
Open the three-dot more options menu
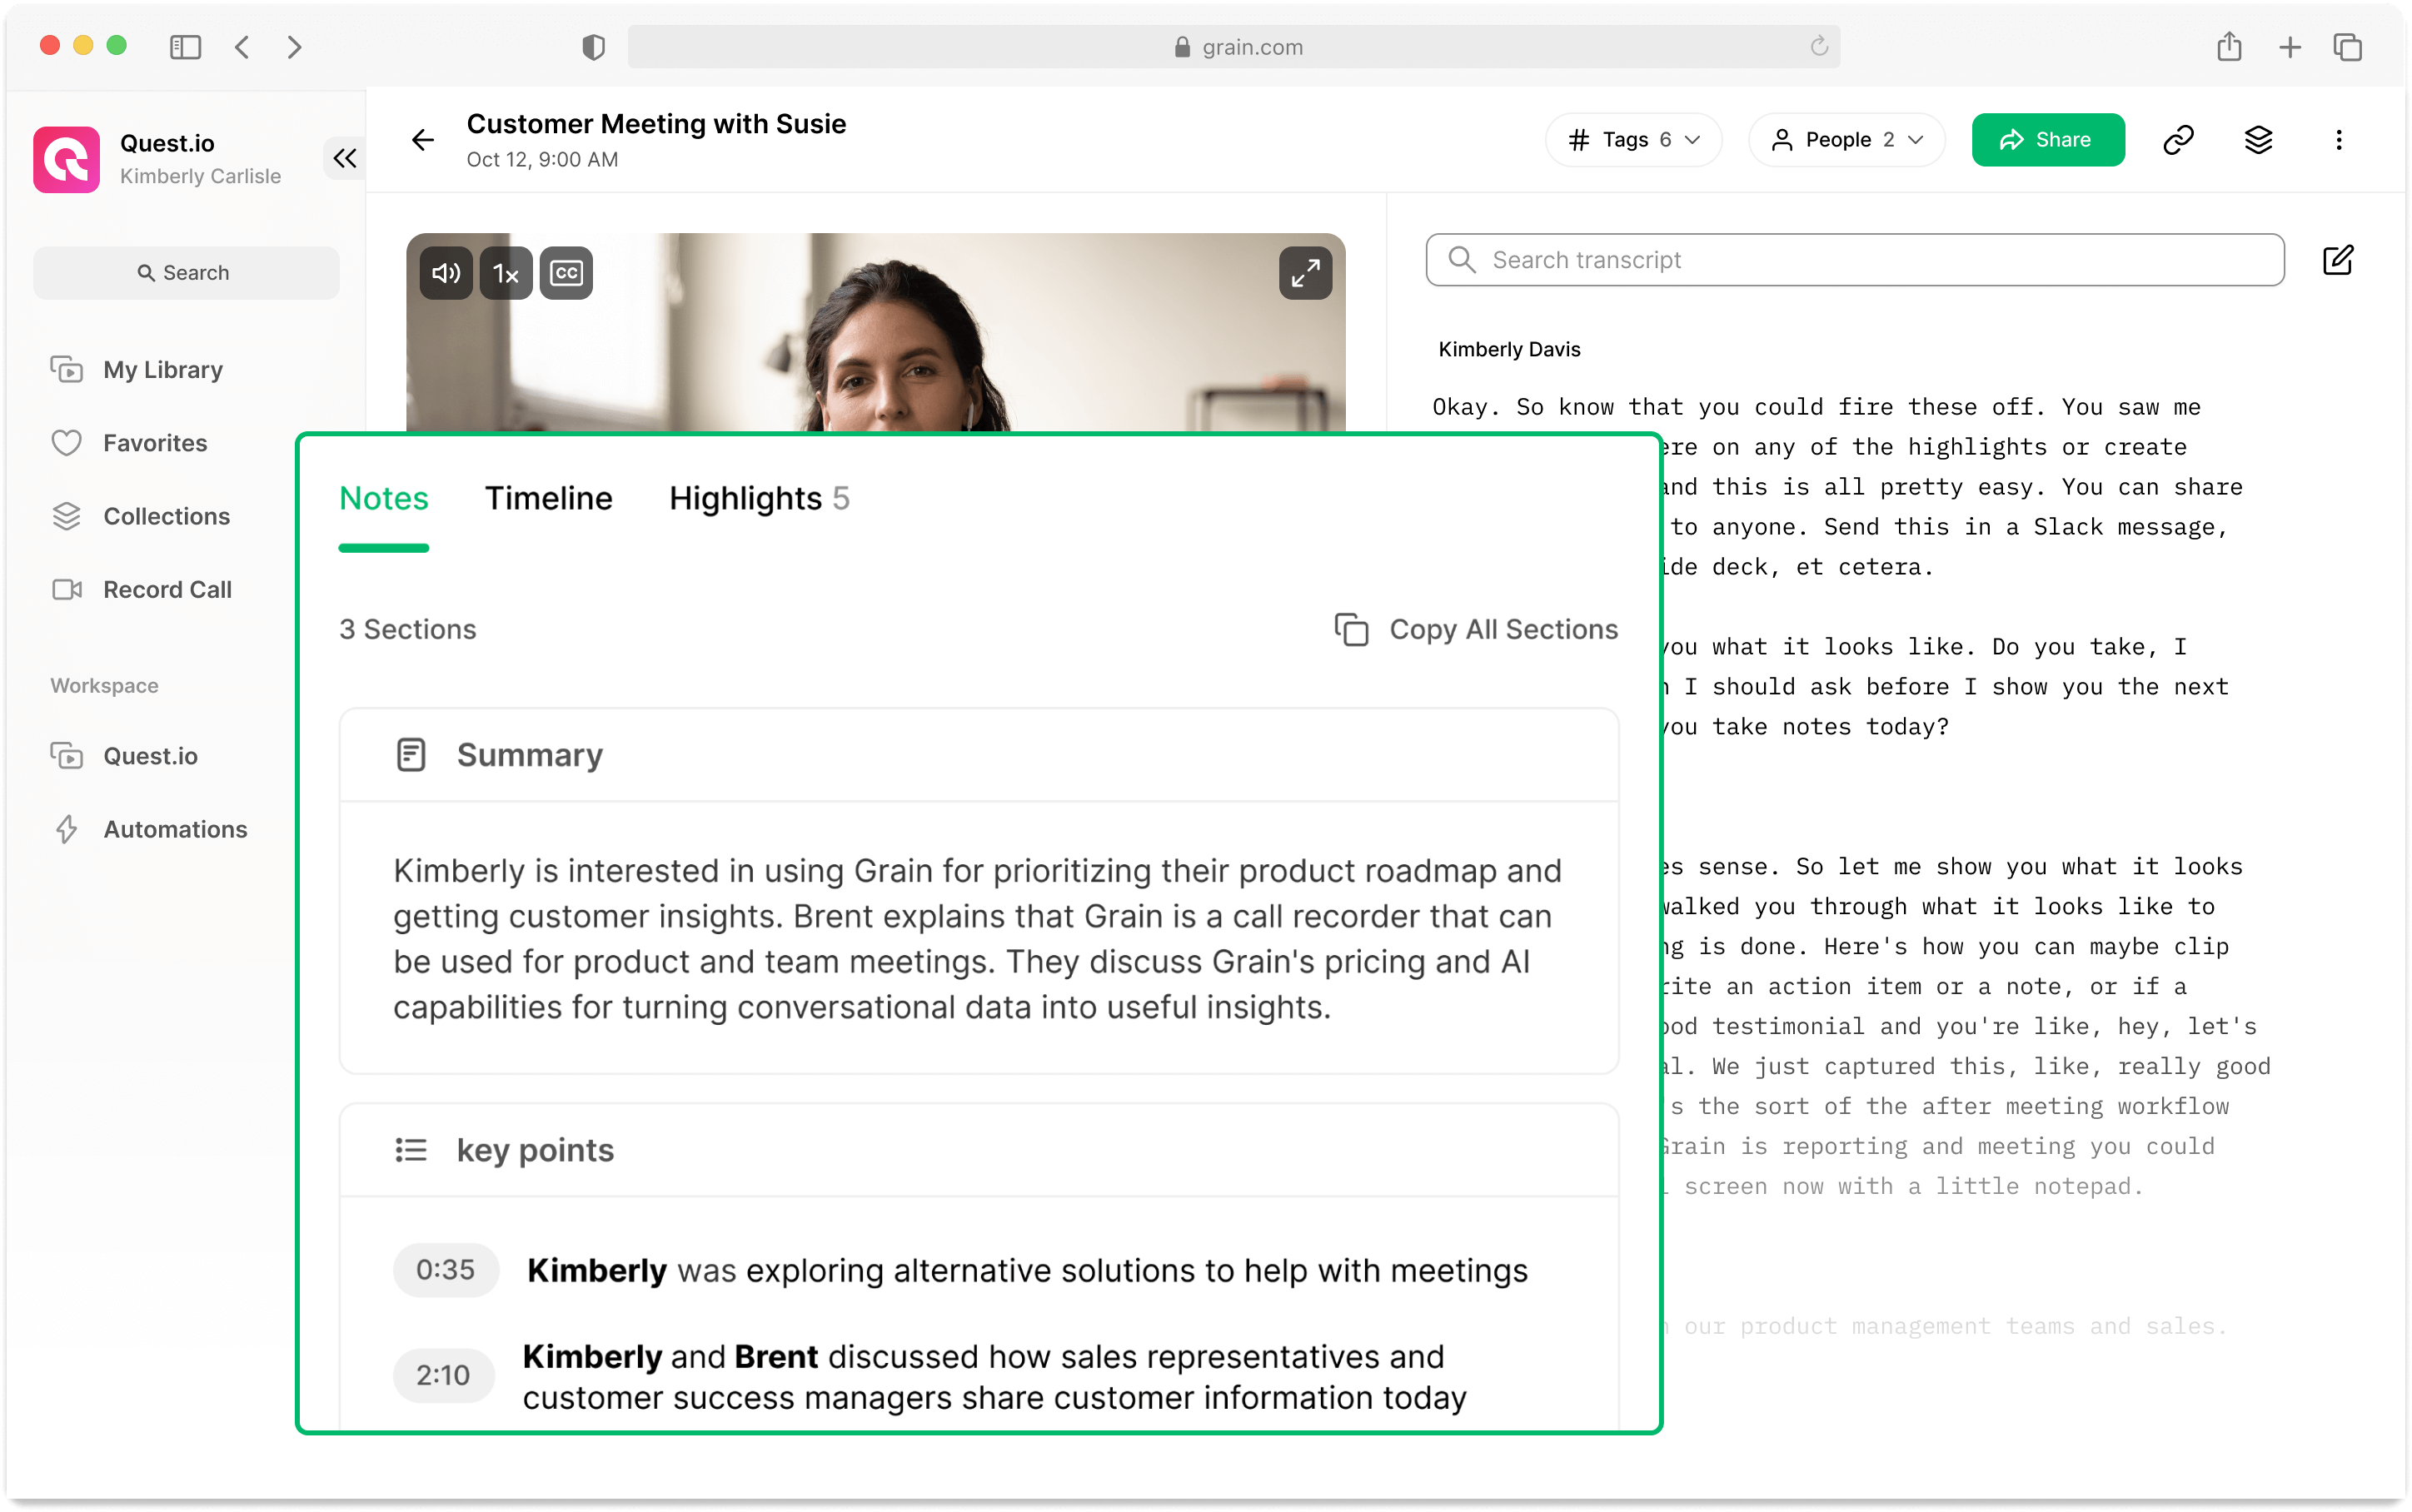[2338, 140]
